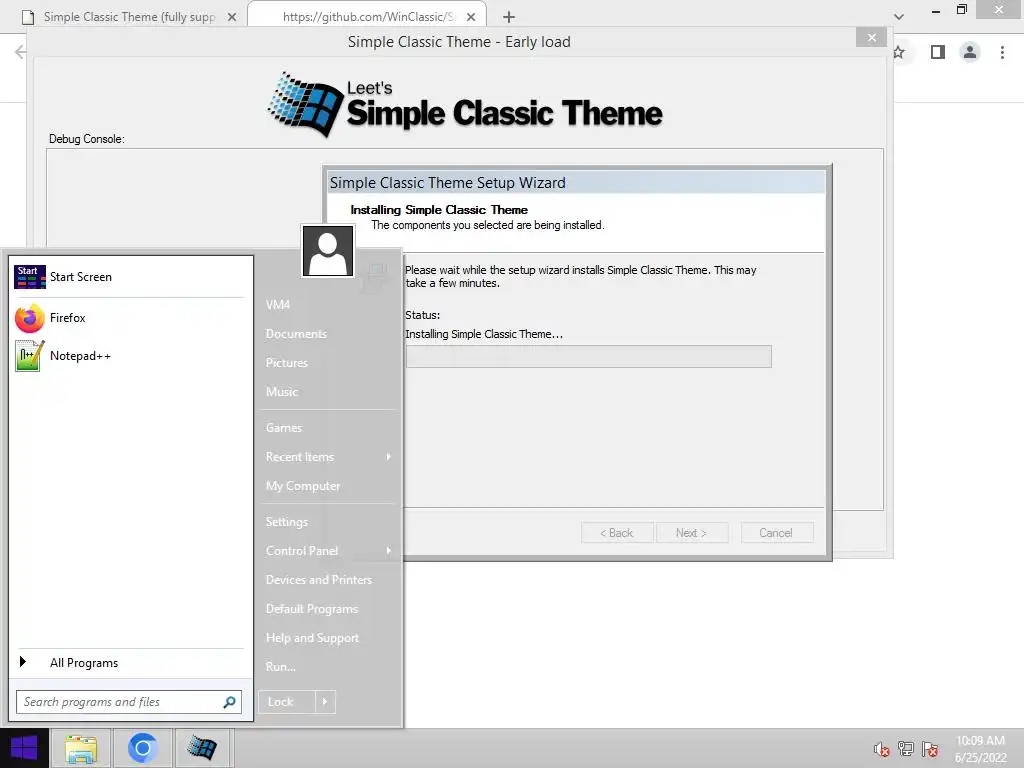Click the Back button in wizard
The width and height of the screenshot is (1024, 768).
617,533
